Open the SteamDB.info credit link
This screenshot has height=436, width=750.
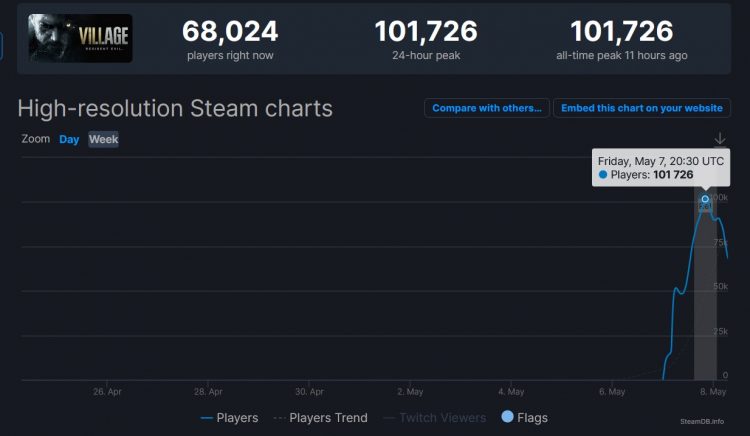coord(702,422)
